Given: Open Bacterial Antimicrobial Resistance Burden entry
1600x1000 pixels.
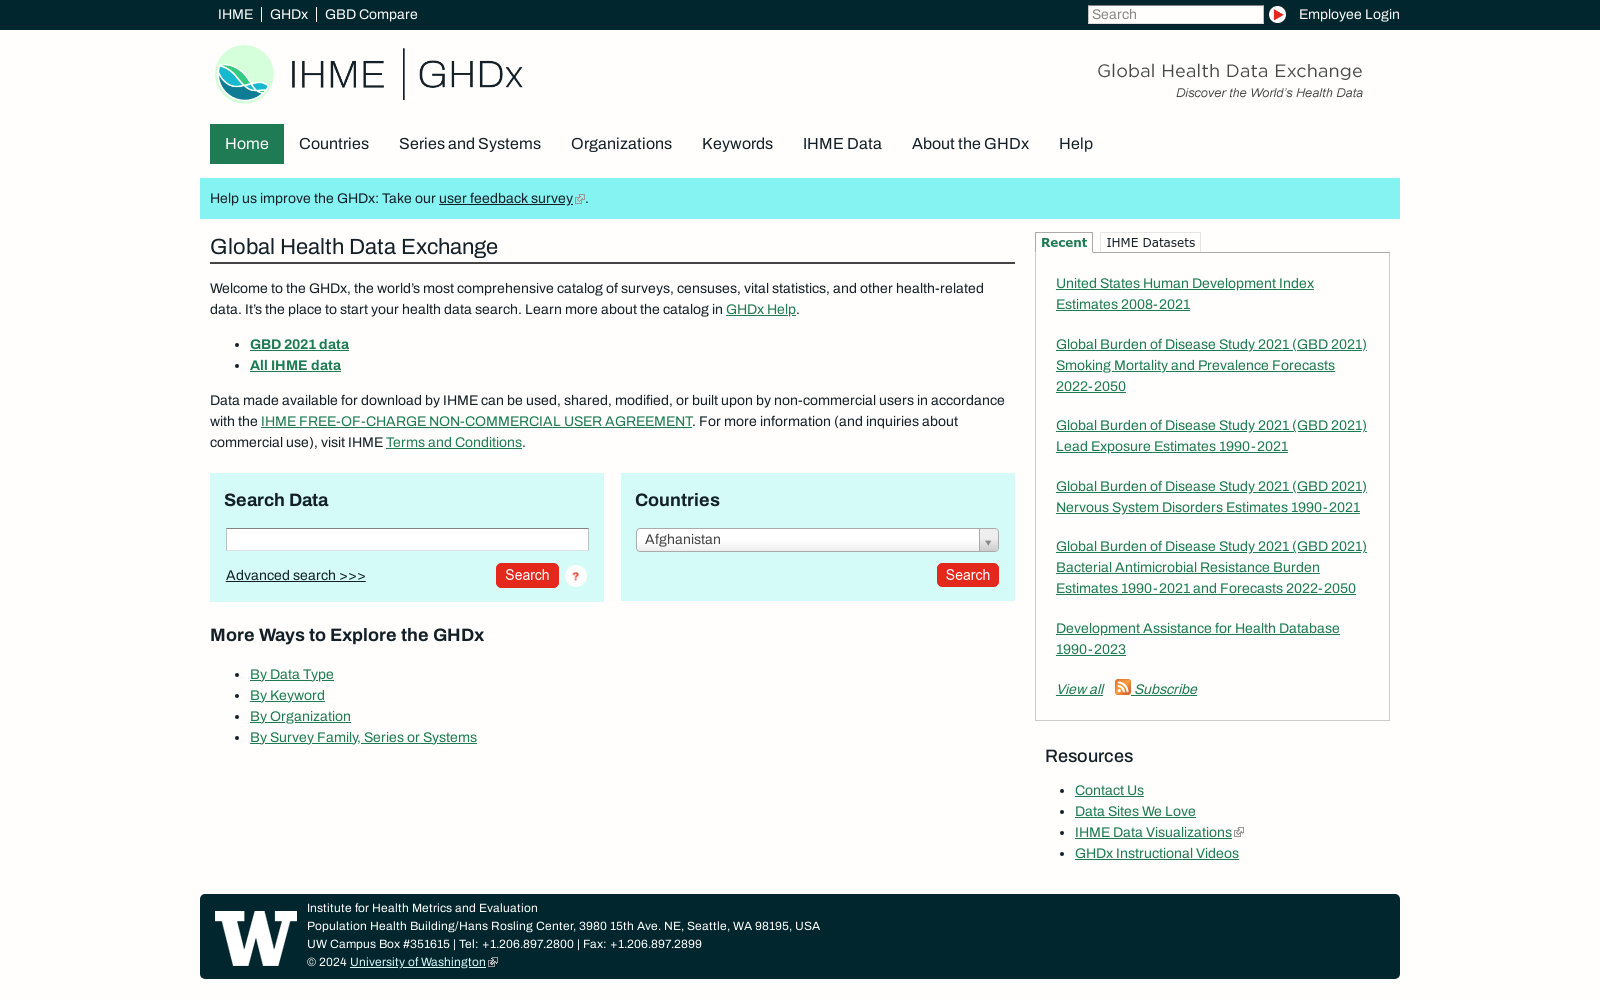Looking at the screenshot, I should [x=1211, y=567].
